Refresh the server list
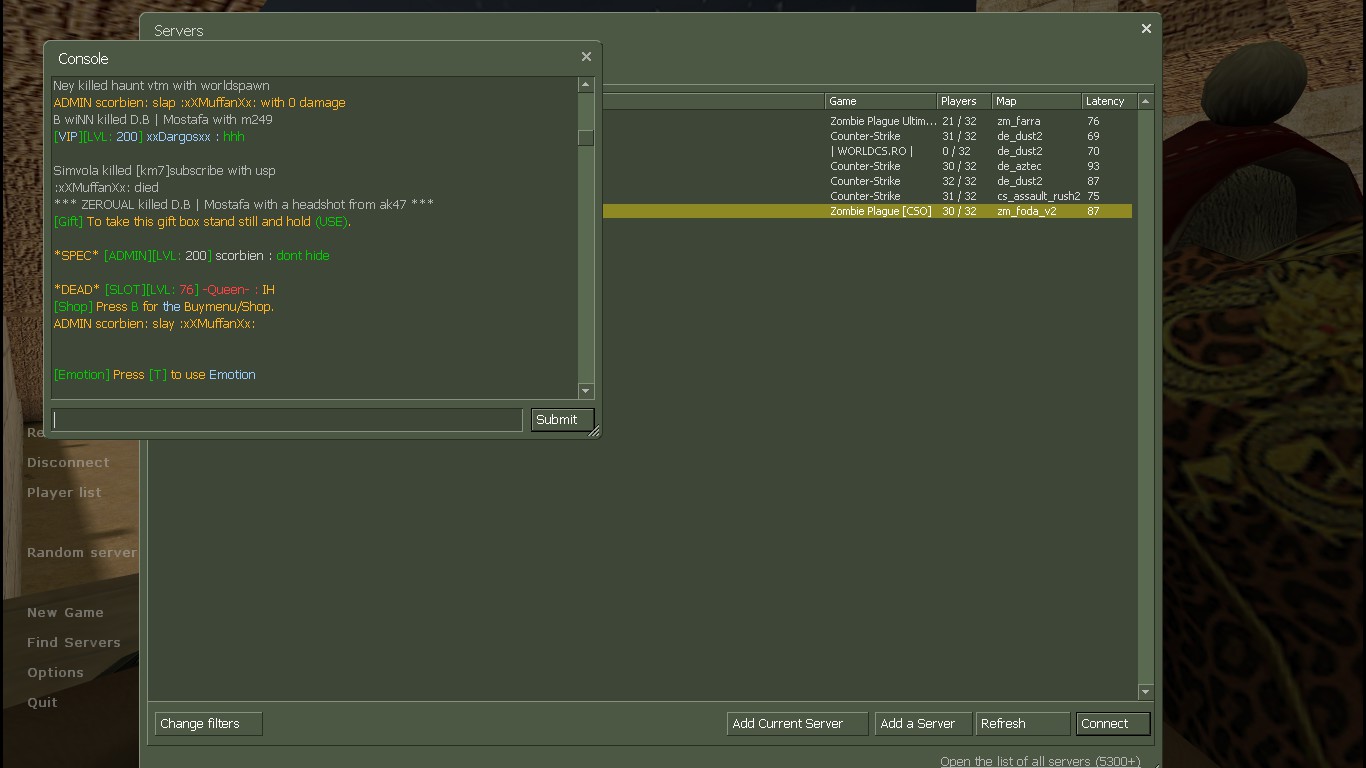 pos(1021,723)
